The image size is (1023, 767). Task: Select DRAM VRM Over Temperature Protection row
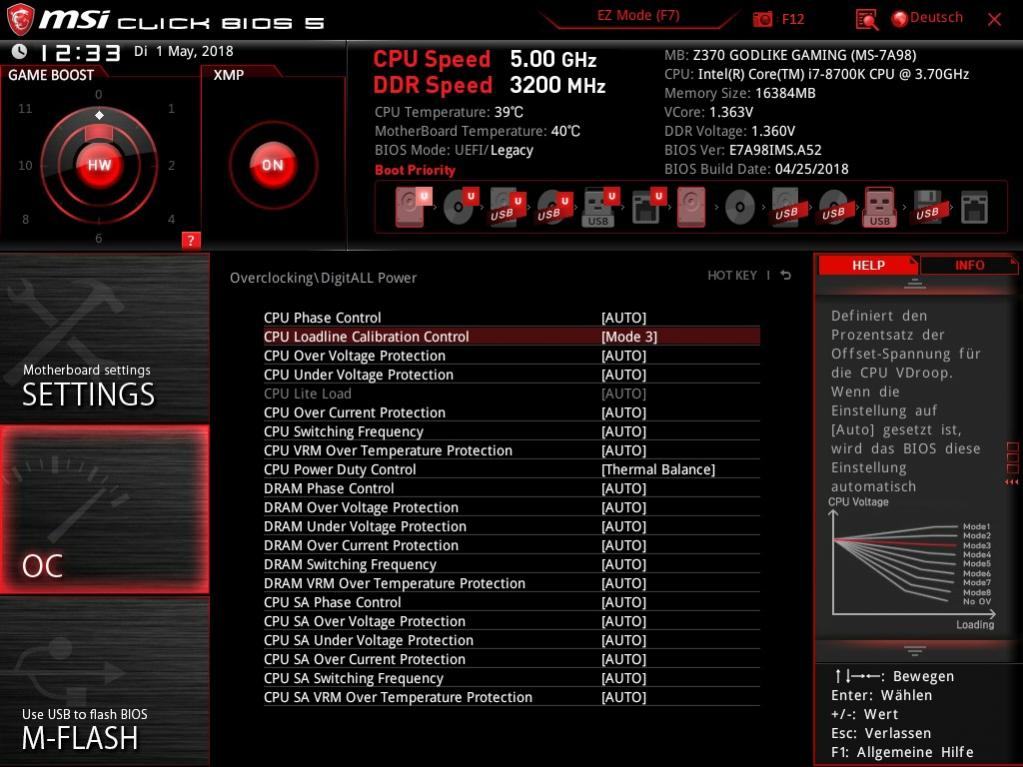click(x=512, y=583)
